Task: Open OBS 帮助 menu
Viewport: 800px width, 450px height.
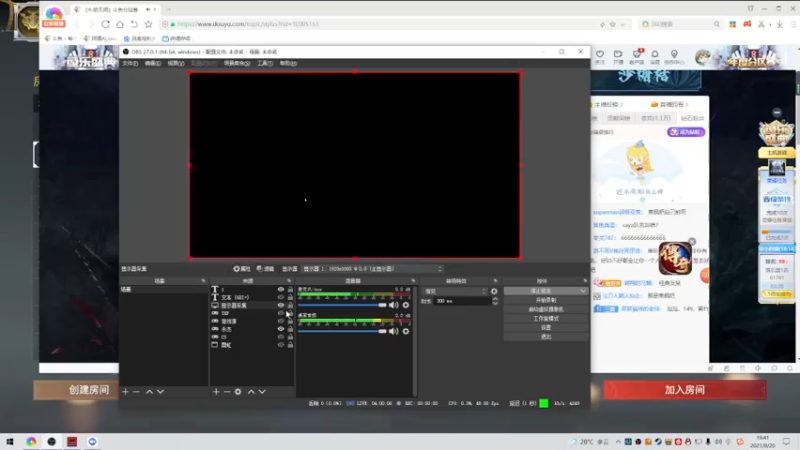Action: pyautogui.click(x=288, y=63)
